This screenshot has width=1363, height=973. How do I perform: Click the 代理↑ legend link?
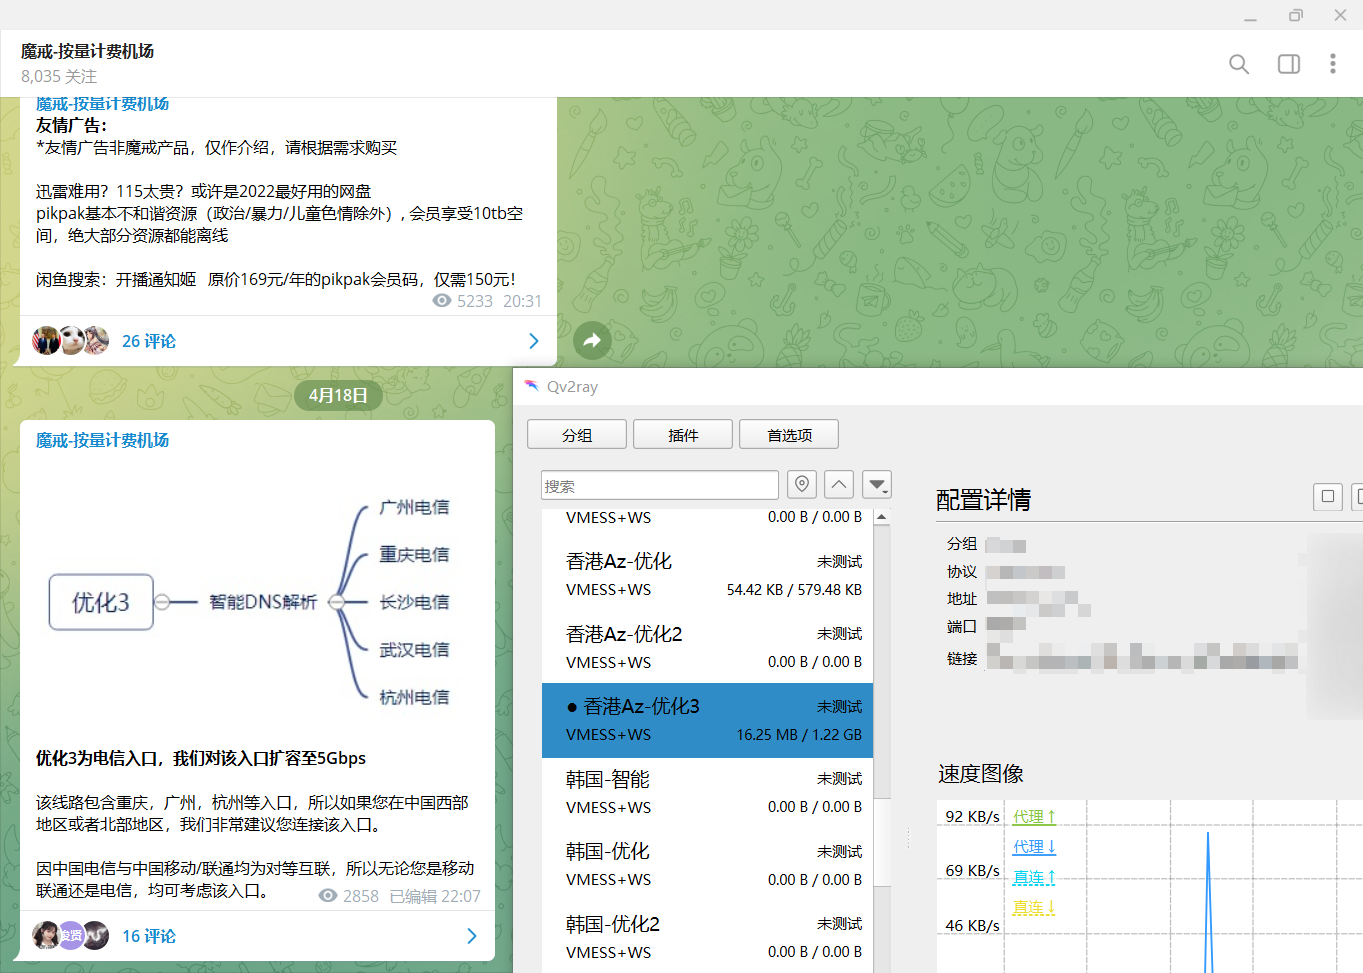(x=1034, y=817)
